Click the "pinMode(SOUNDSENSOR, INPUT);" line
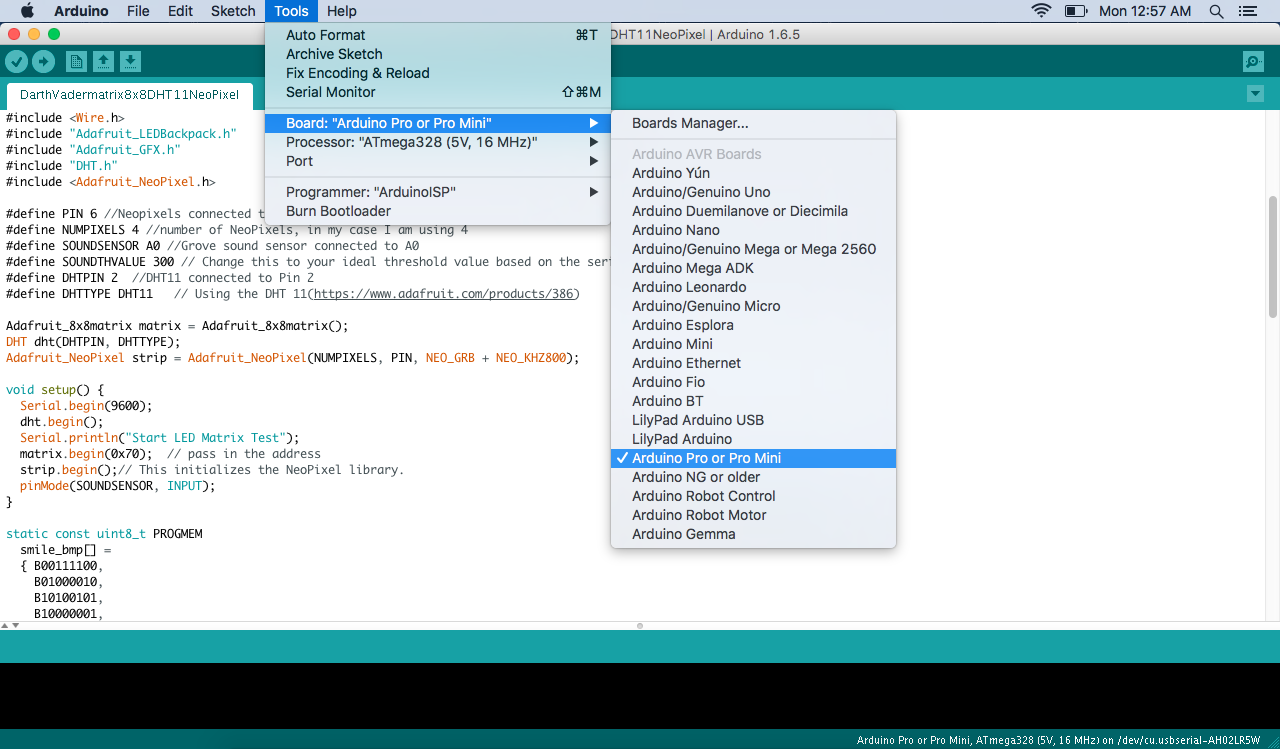Image resolution: width=1280 pixels, height=749 pixels. click(118, 486)
